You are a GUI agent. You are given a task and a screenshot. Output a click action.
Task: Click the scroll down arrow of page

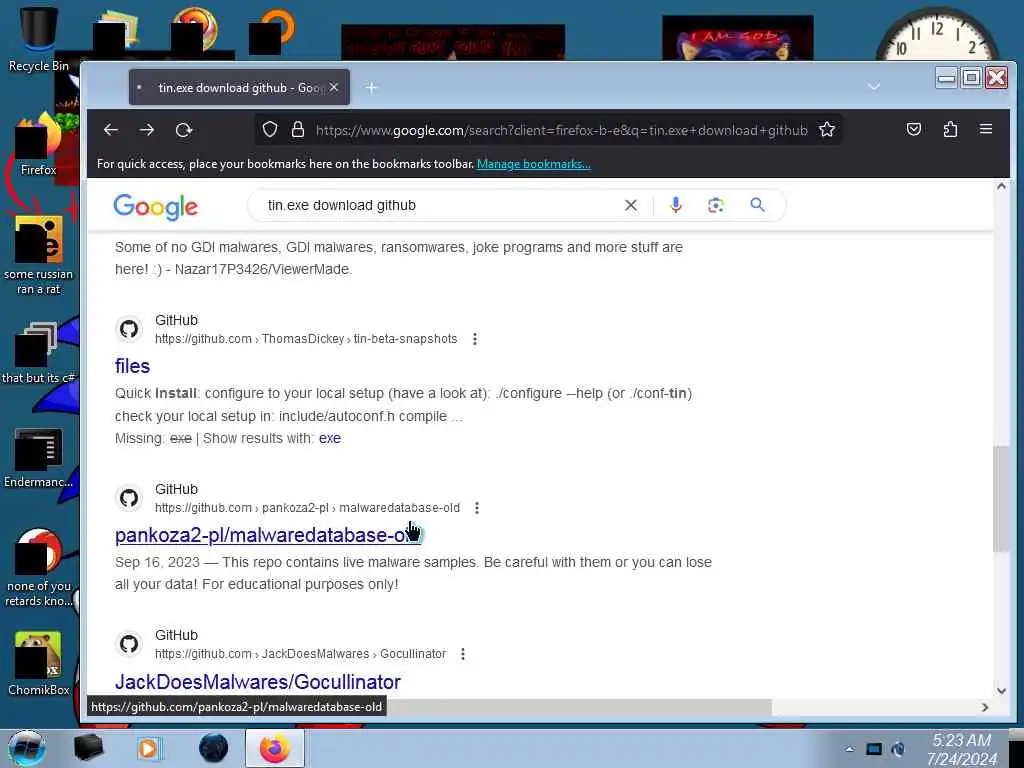[x=1001, y=691]
